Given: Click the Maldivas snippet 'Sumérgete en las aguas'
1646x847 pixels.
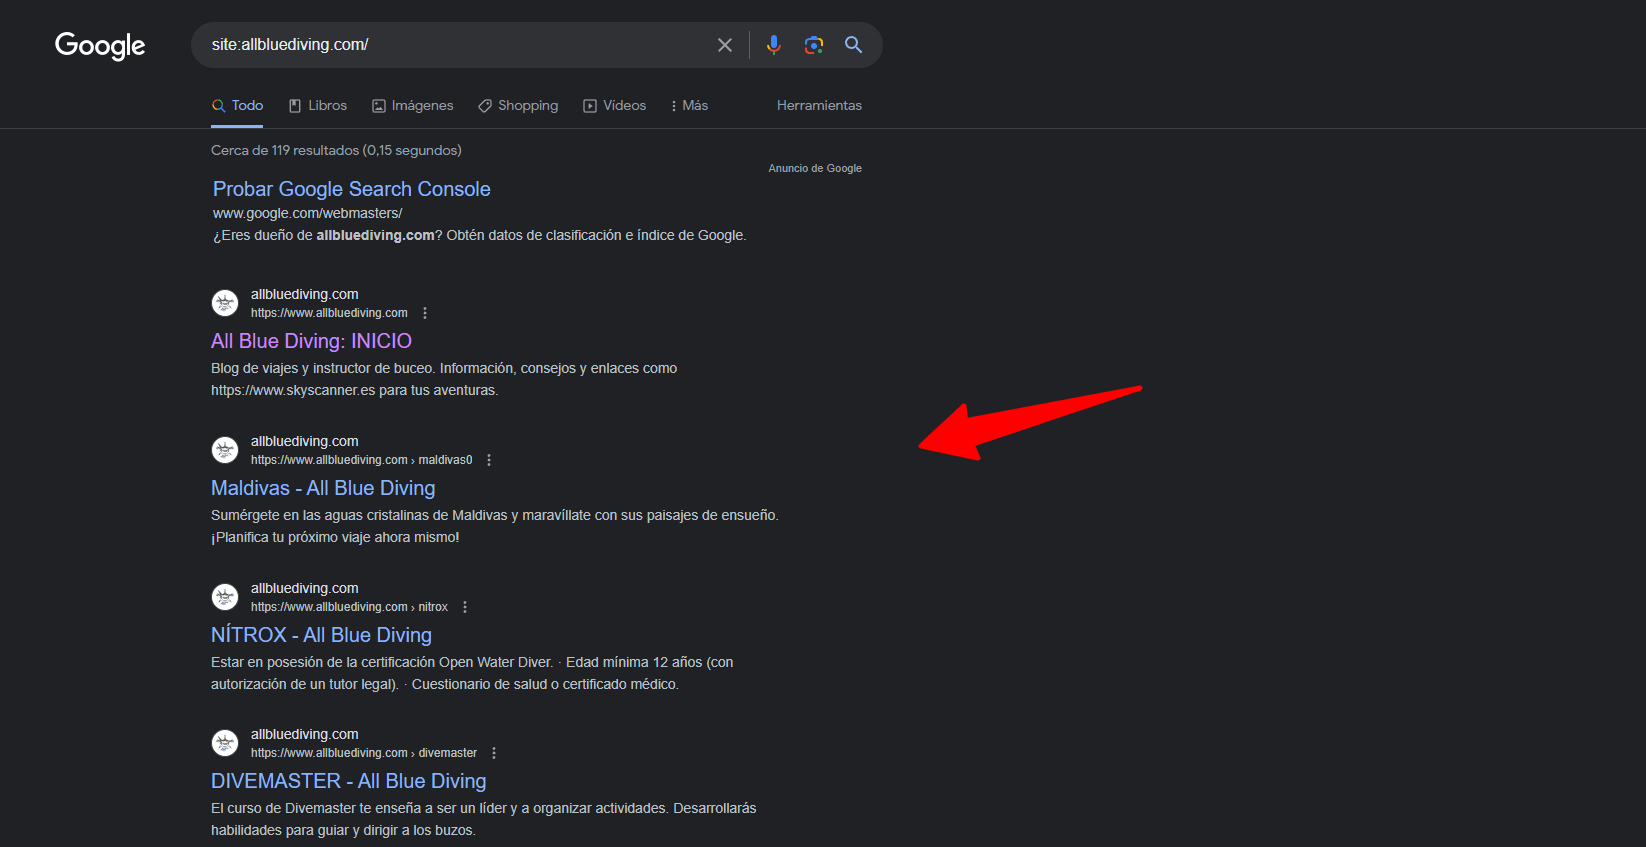Looking at the screenshot, I should [495, 526].
